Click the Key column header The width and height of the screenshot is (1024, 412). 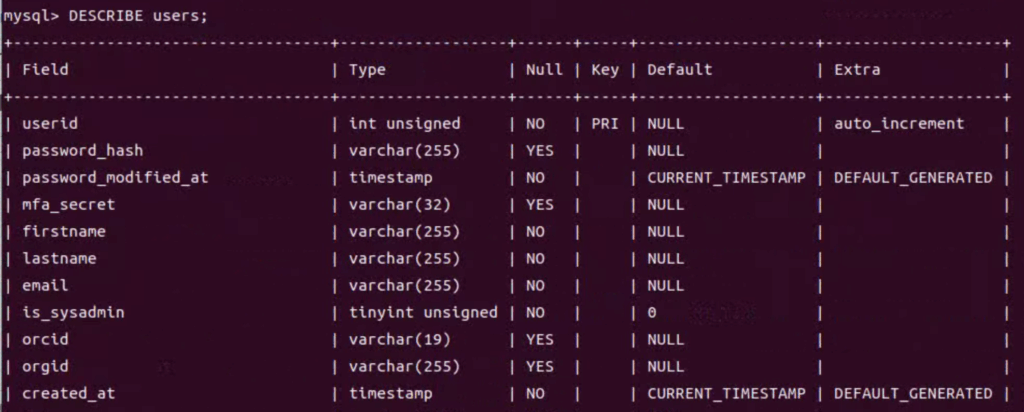click(x=605, y=70)
